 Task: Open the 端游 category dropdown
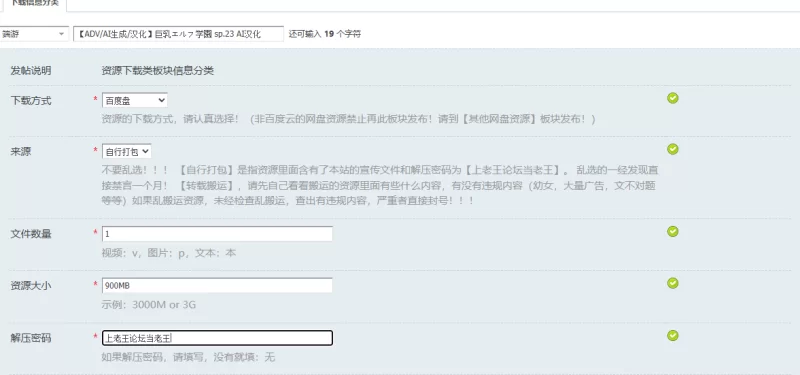[34, 34]
